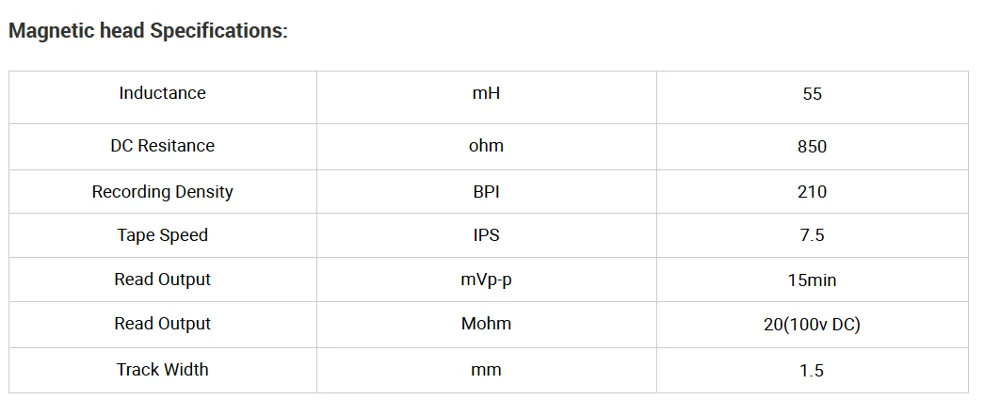Click the BPI unit cell
The image size is (1000, 416).
tap(486, 192)
